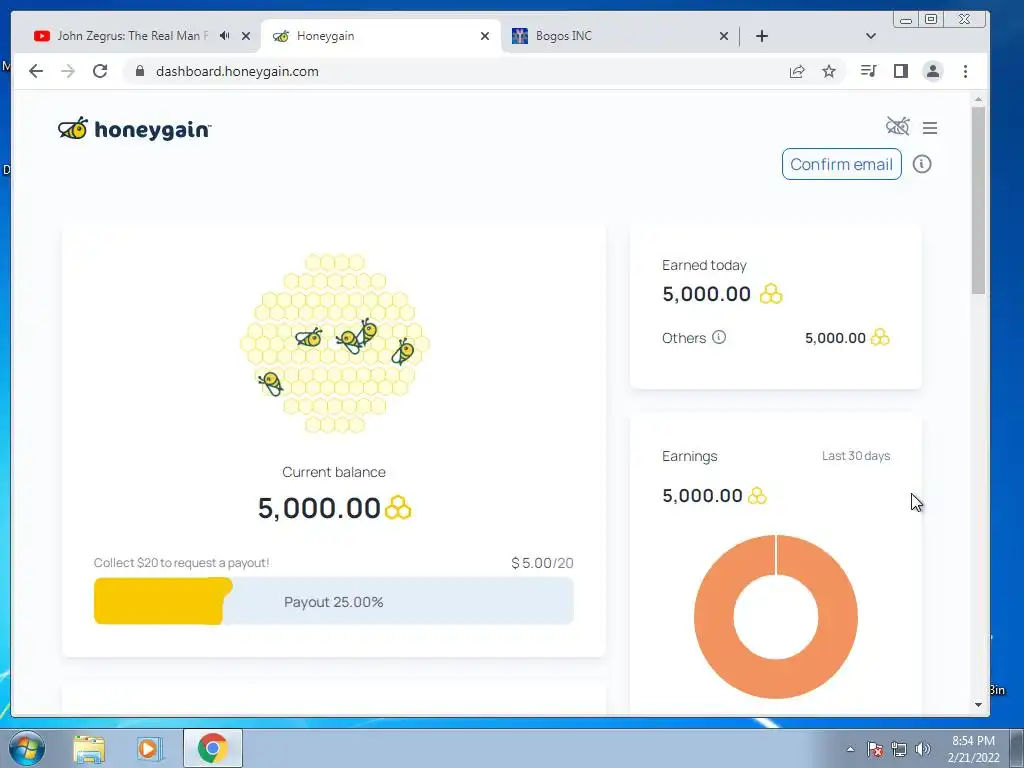Click 'Collect $20 to request a payout!' text

click(182, 563)
